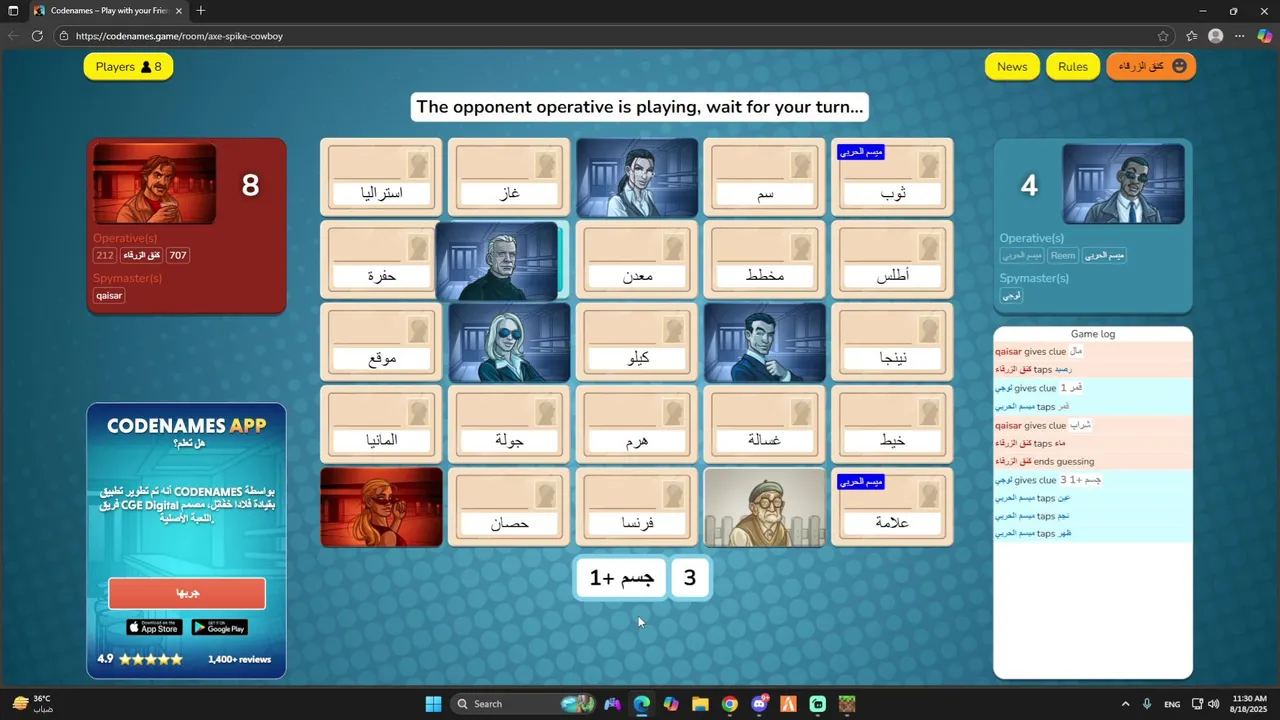Click the red operative tag 707

coord(178,255)
